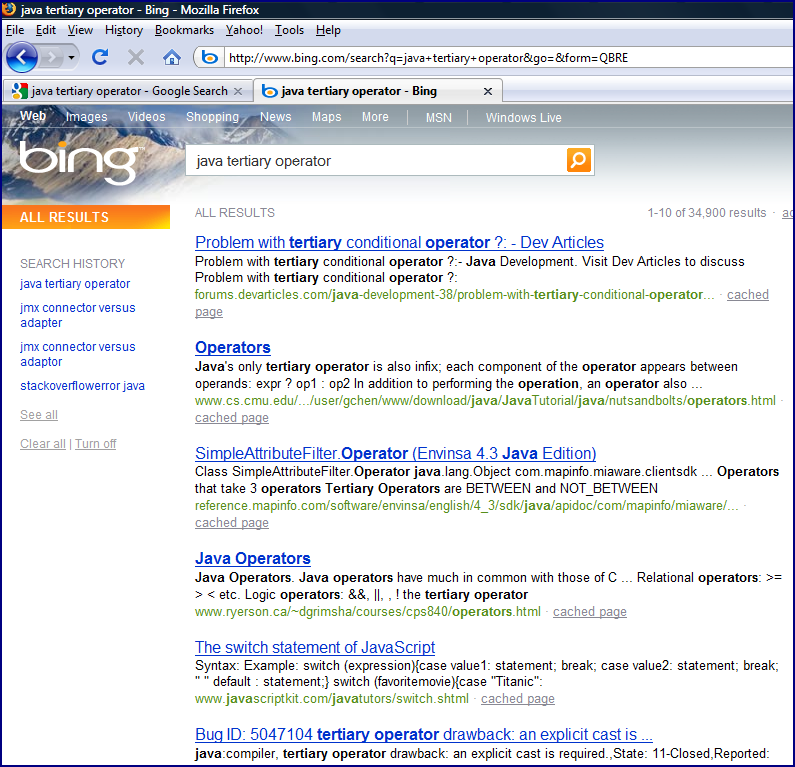Click the Web link in Bing's top navigation

click(x=33, y=116)
